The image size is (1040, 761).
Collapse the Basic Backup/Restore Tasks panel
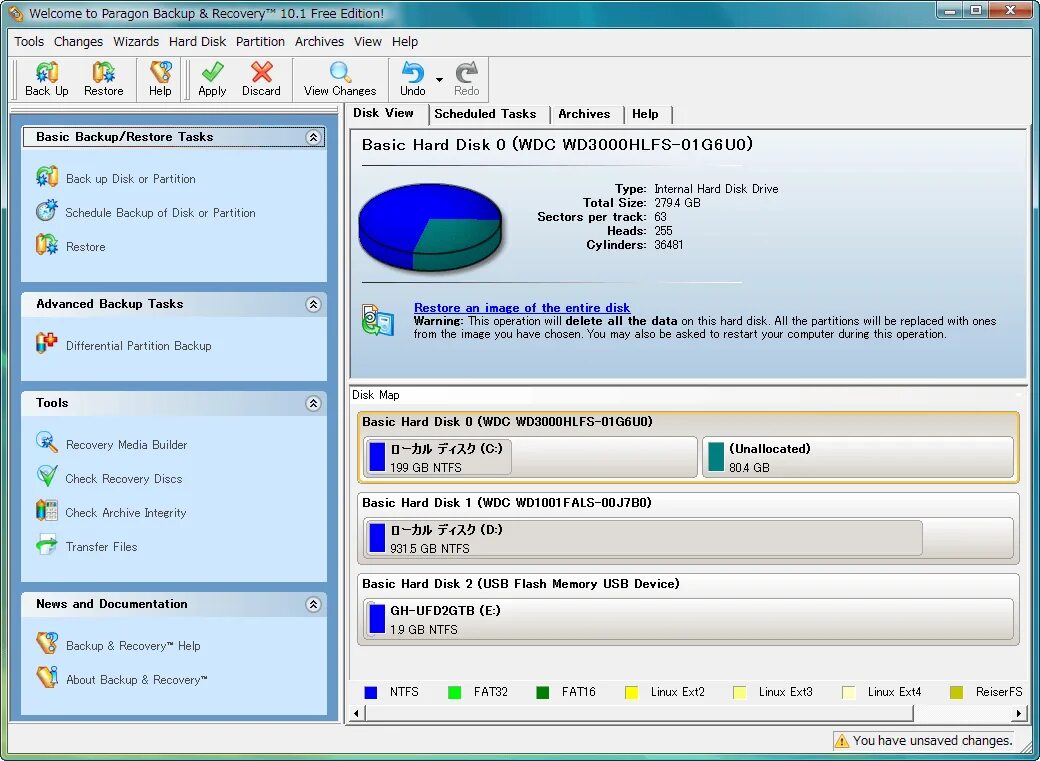[x=313, y=137]
